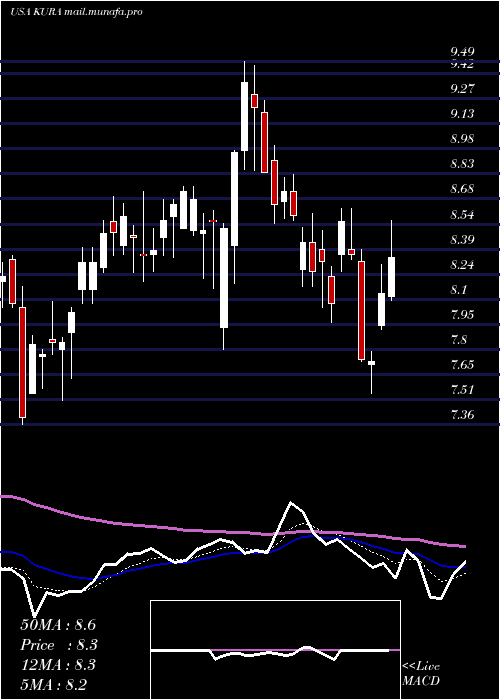Click the '<<Live MACD' label
This screenshot has height=700, width=500.
pyautogui.click(x=421, y=674)
